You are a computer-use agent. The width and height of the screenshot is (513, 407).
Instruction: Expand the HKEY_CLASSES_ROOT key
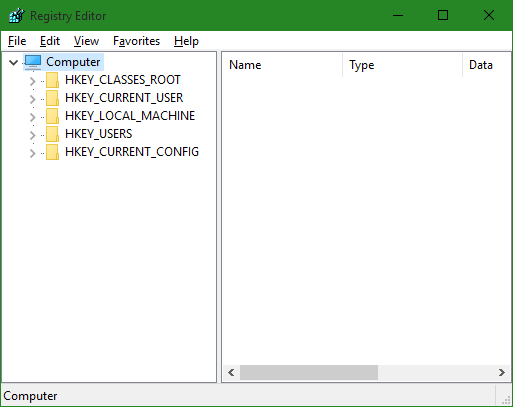point(32,81)
